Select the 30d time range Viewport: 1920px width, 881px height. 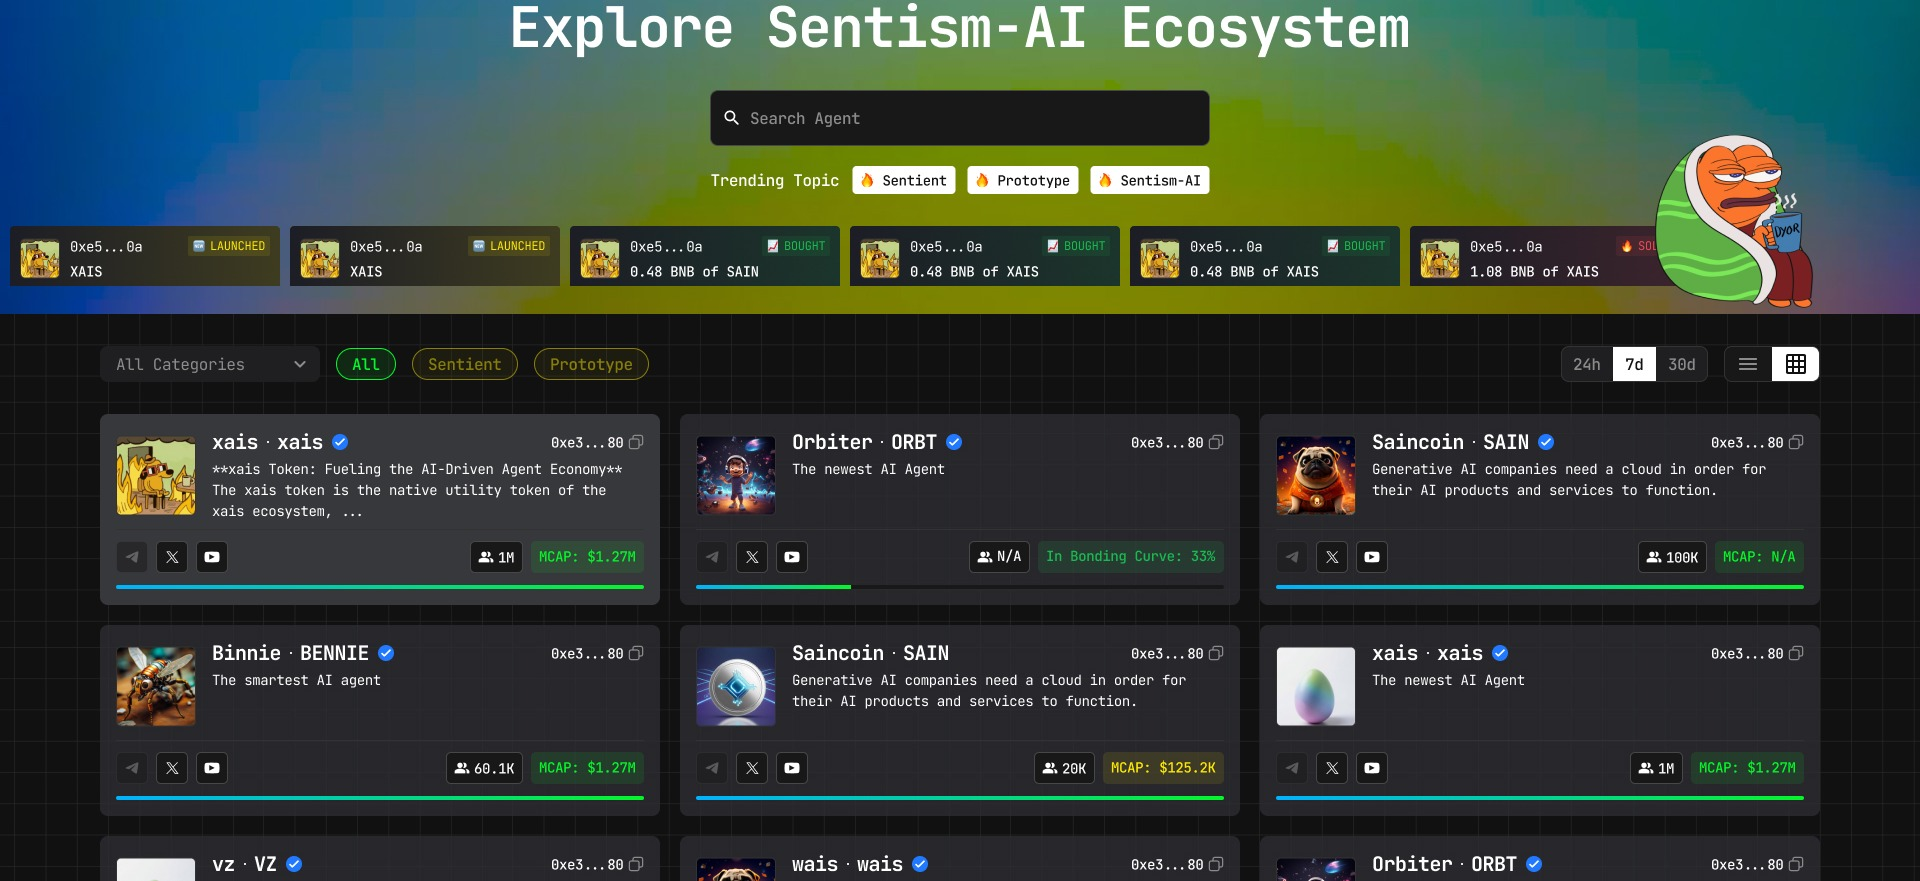[1682, 364]
